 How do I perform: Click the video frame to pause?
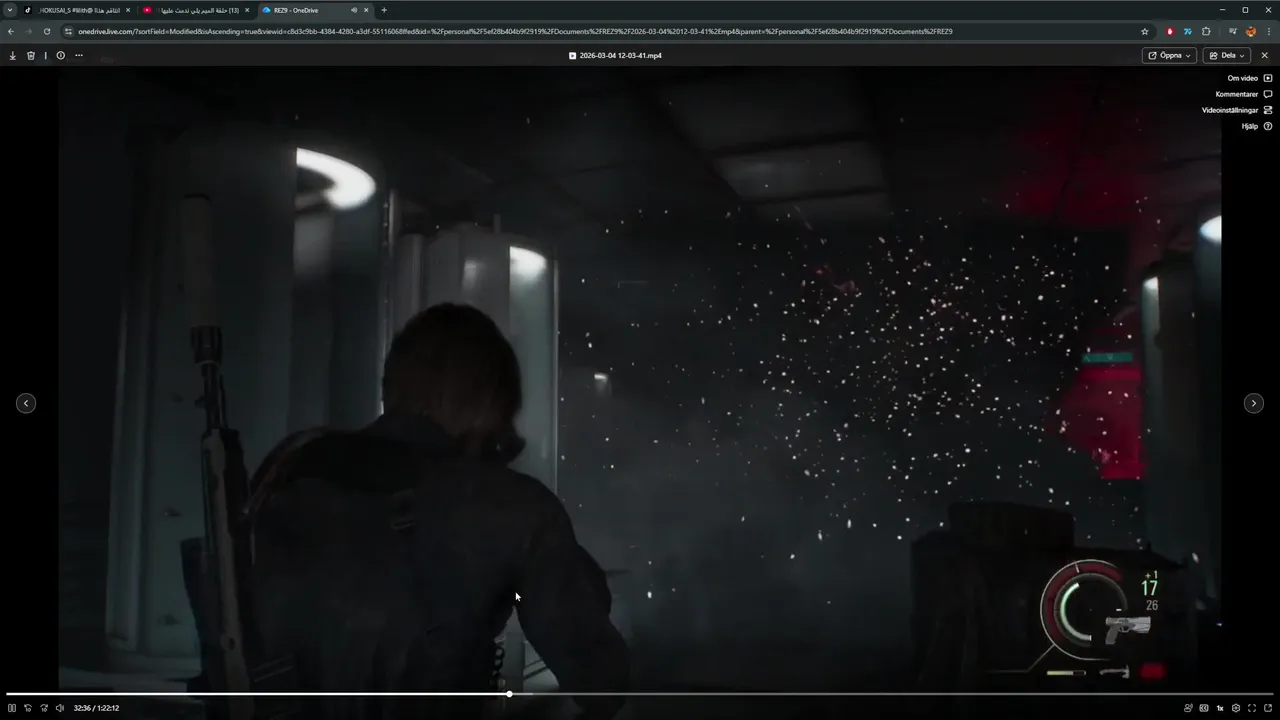coord(640,378)
